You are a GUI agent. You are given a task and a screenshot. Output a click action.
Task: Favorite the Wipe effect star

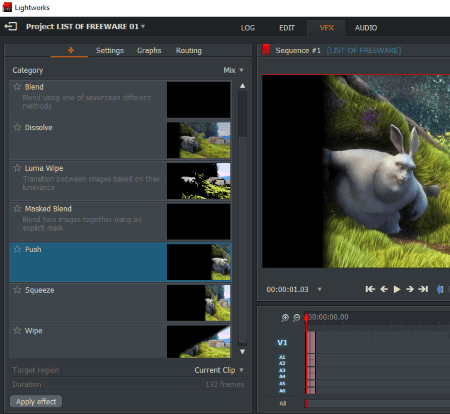click(x=17, y=331)
